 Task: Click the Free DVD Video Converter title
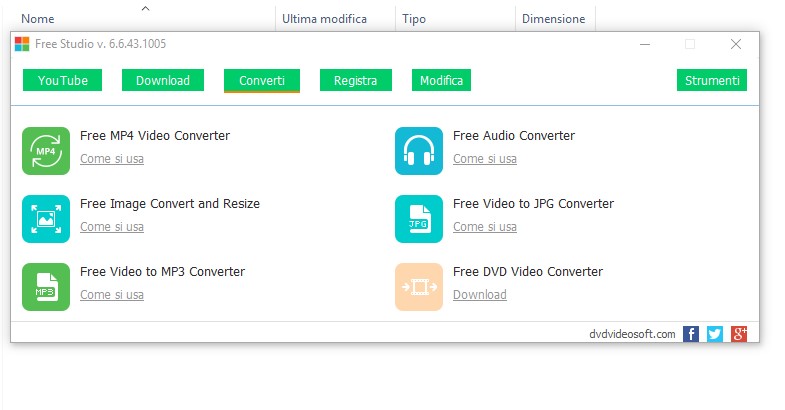pos(528,272)
